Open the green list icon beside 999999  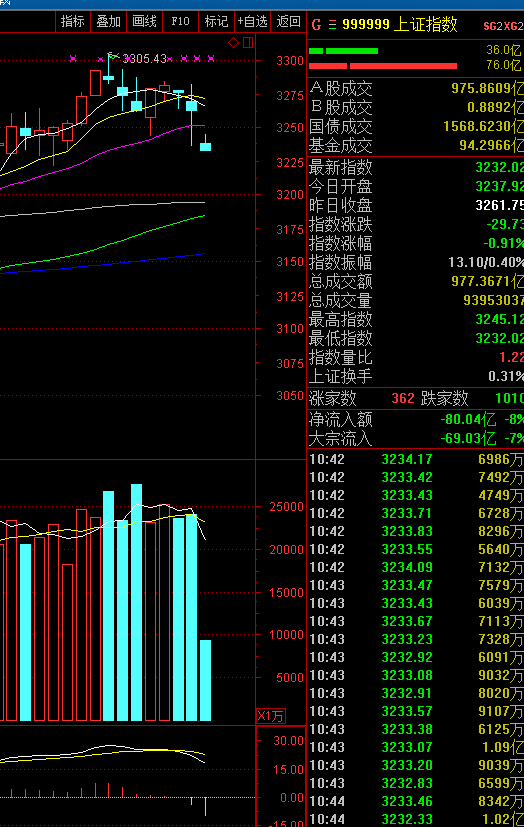click(332, 25)
